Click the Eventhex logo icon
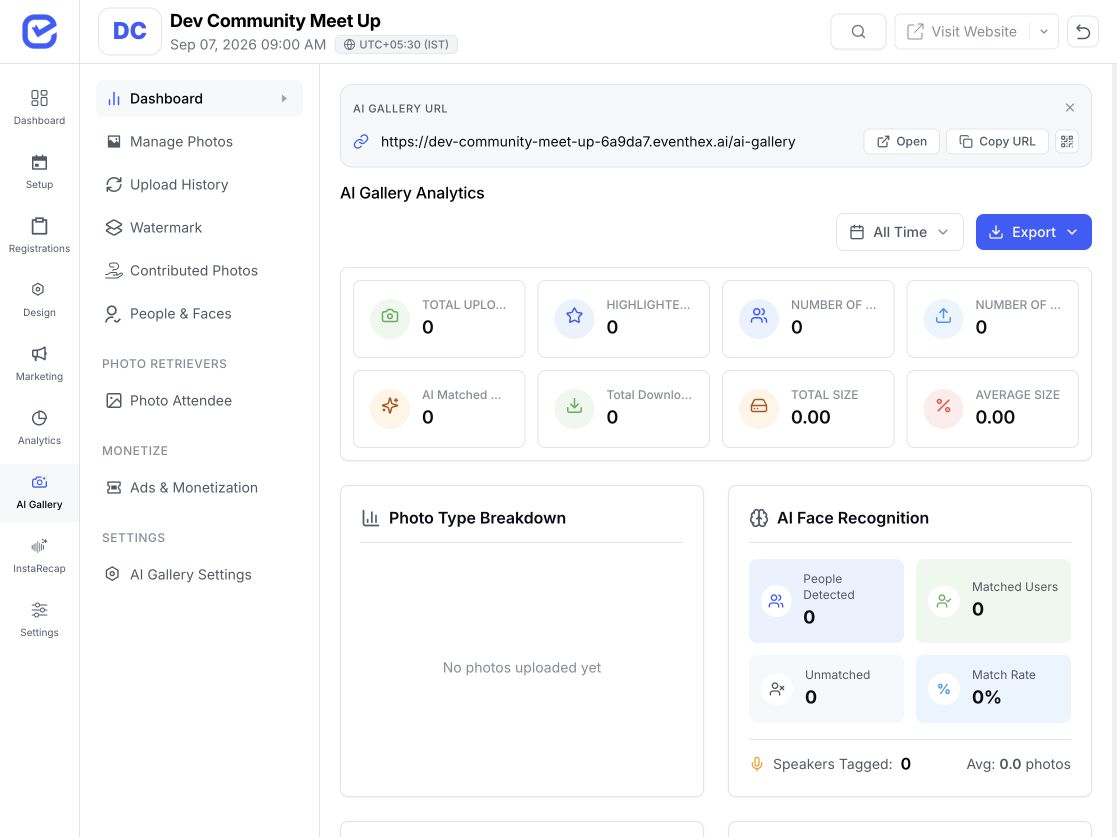 point(39,31)
